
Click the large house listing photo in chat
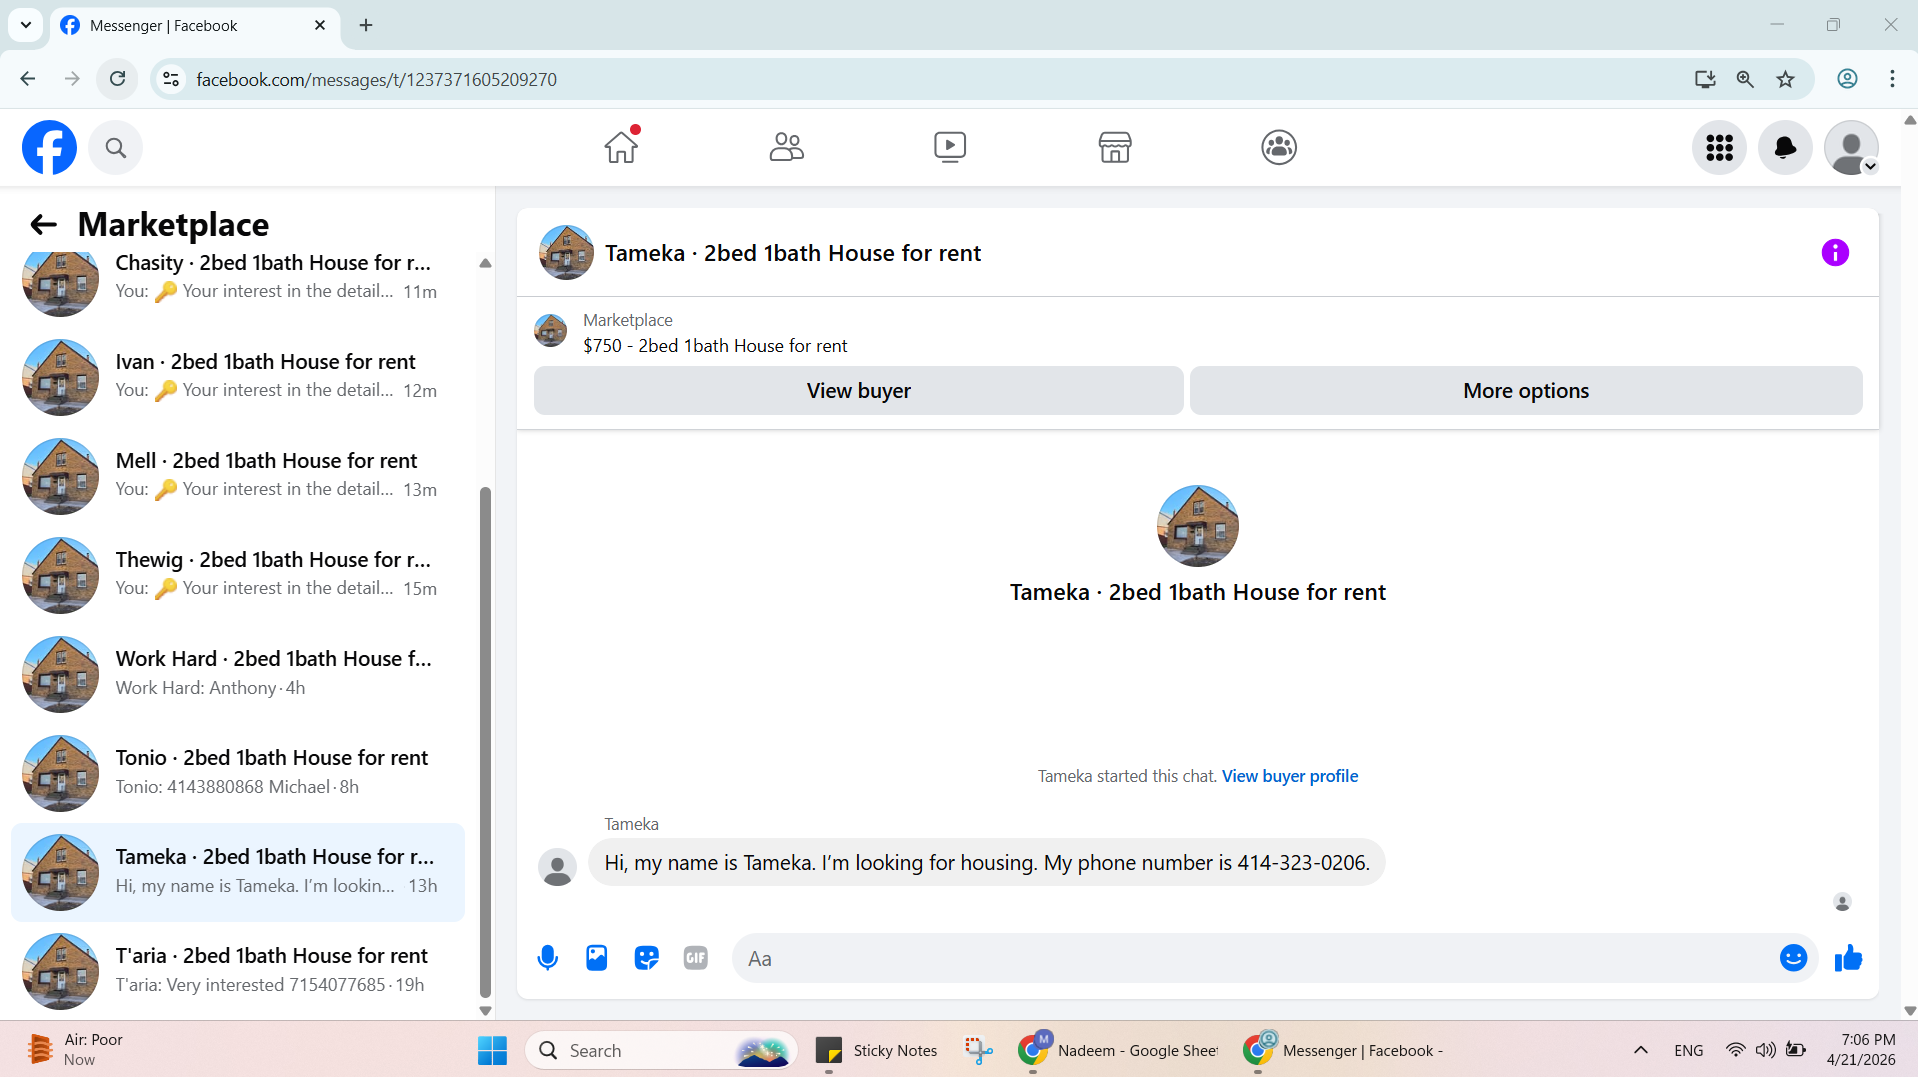click(1197, 526)
